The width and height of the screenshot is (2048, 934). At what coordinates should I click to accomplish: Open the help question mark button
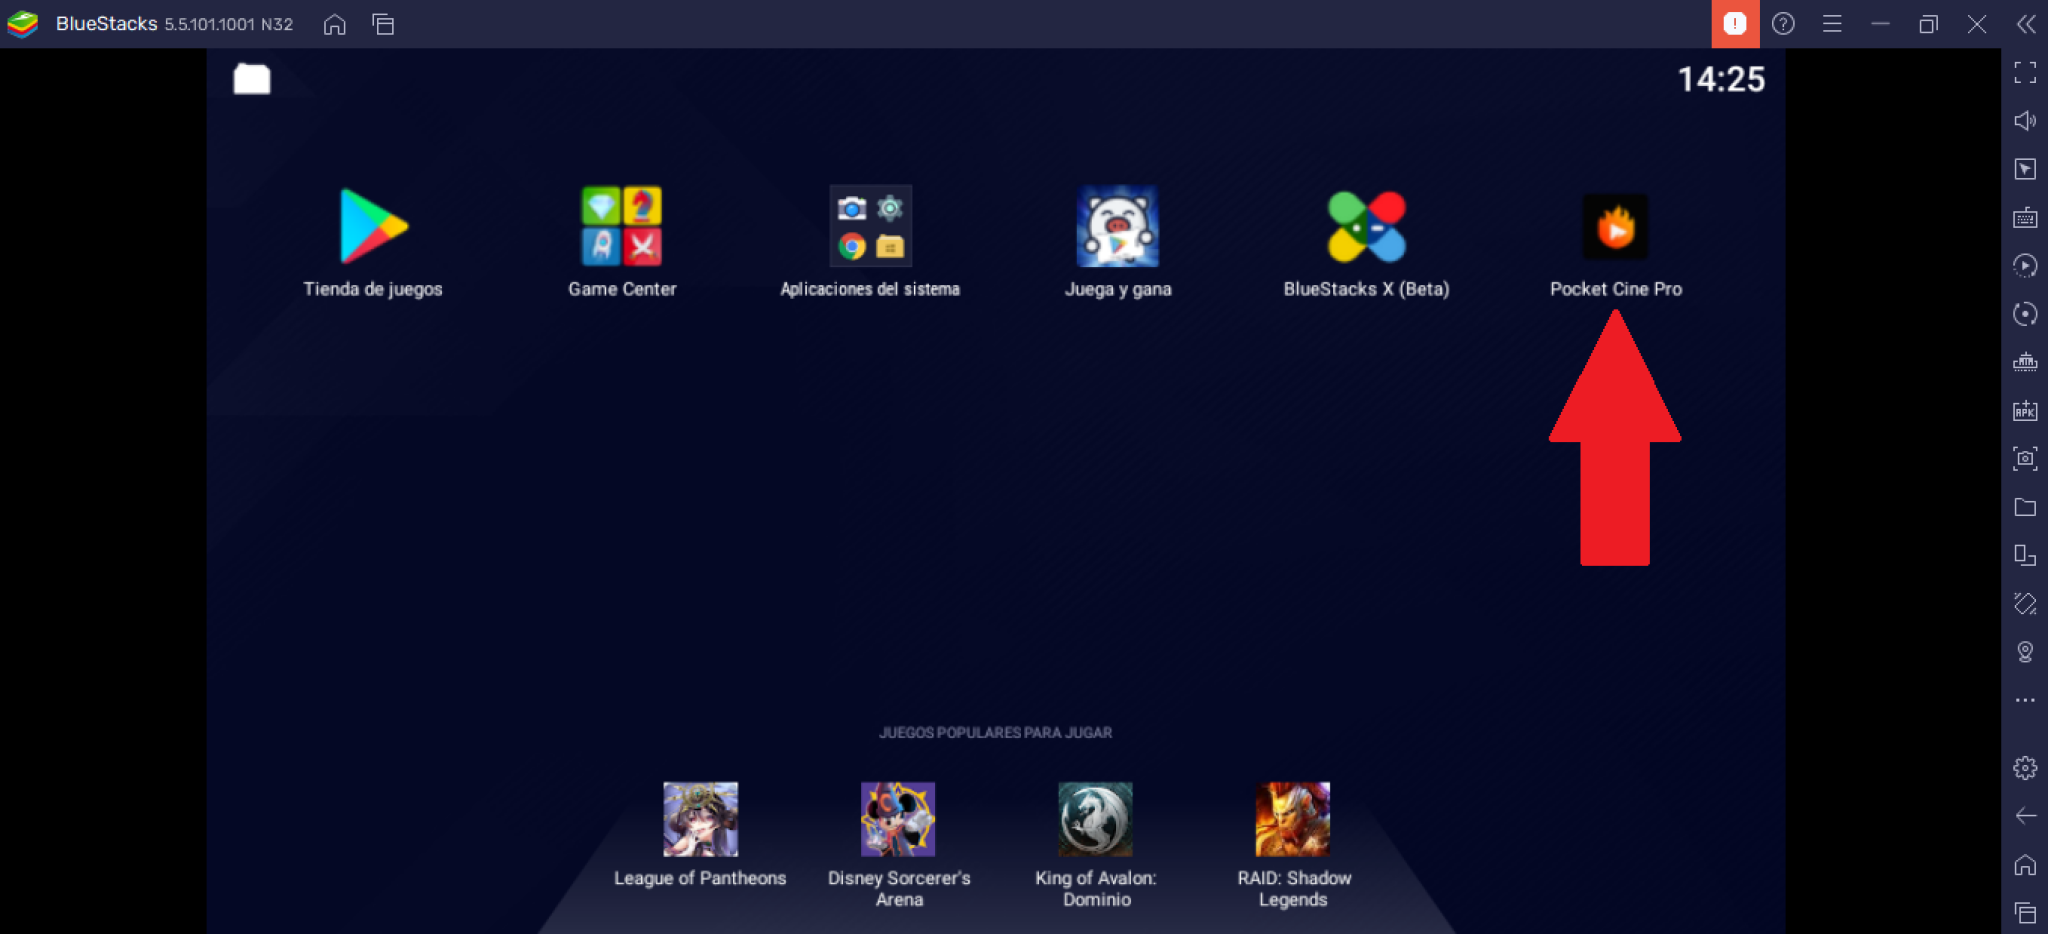pyautogui.click(x=1783, y=24)
